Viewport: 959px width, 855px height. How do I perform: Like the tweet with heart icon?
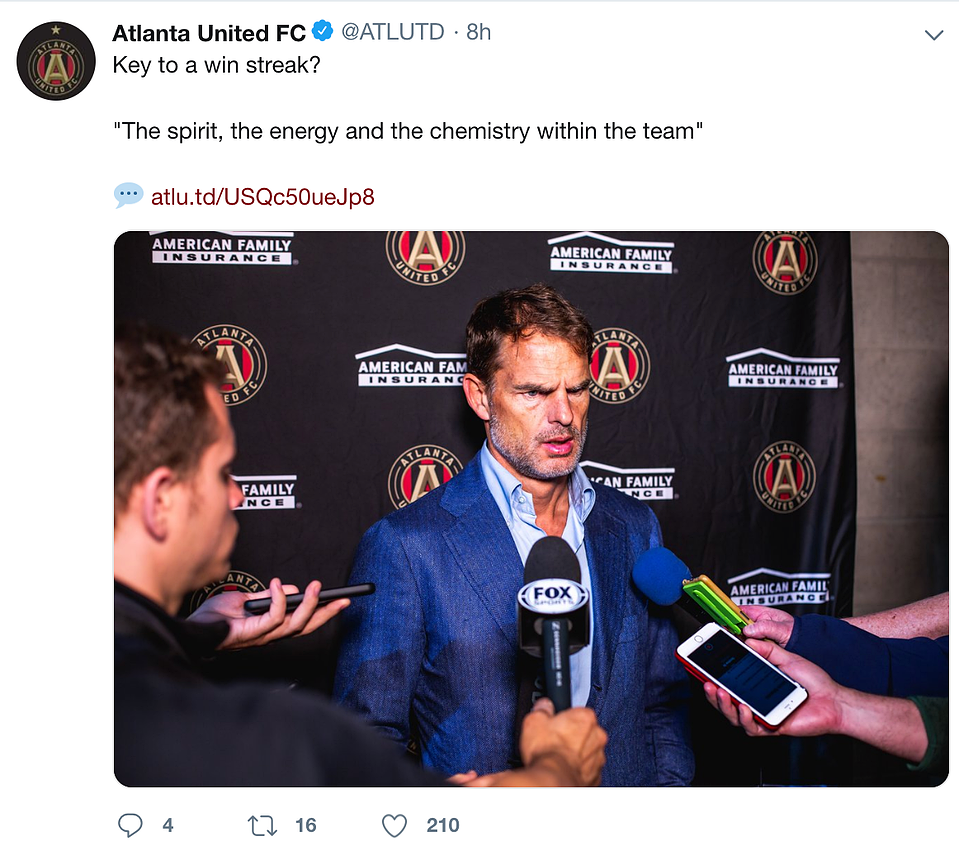(394, 826)
